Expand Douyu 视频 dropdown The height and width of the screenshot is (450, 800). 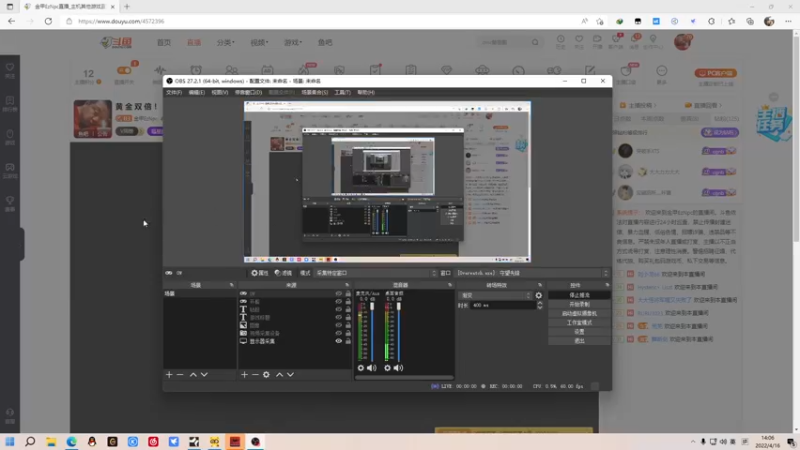point(259,42)
